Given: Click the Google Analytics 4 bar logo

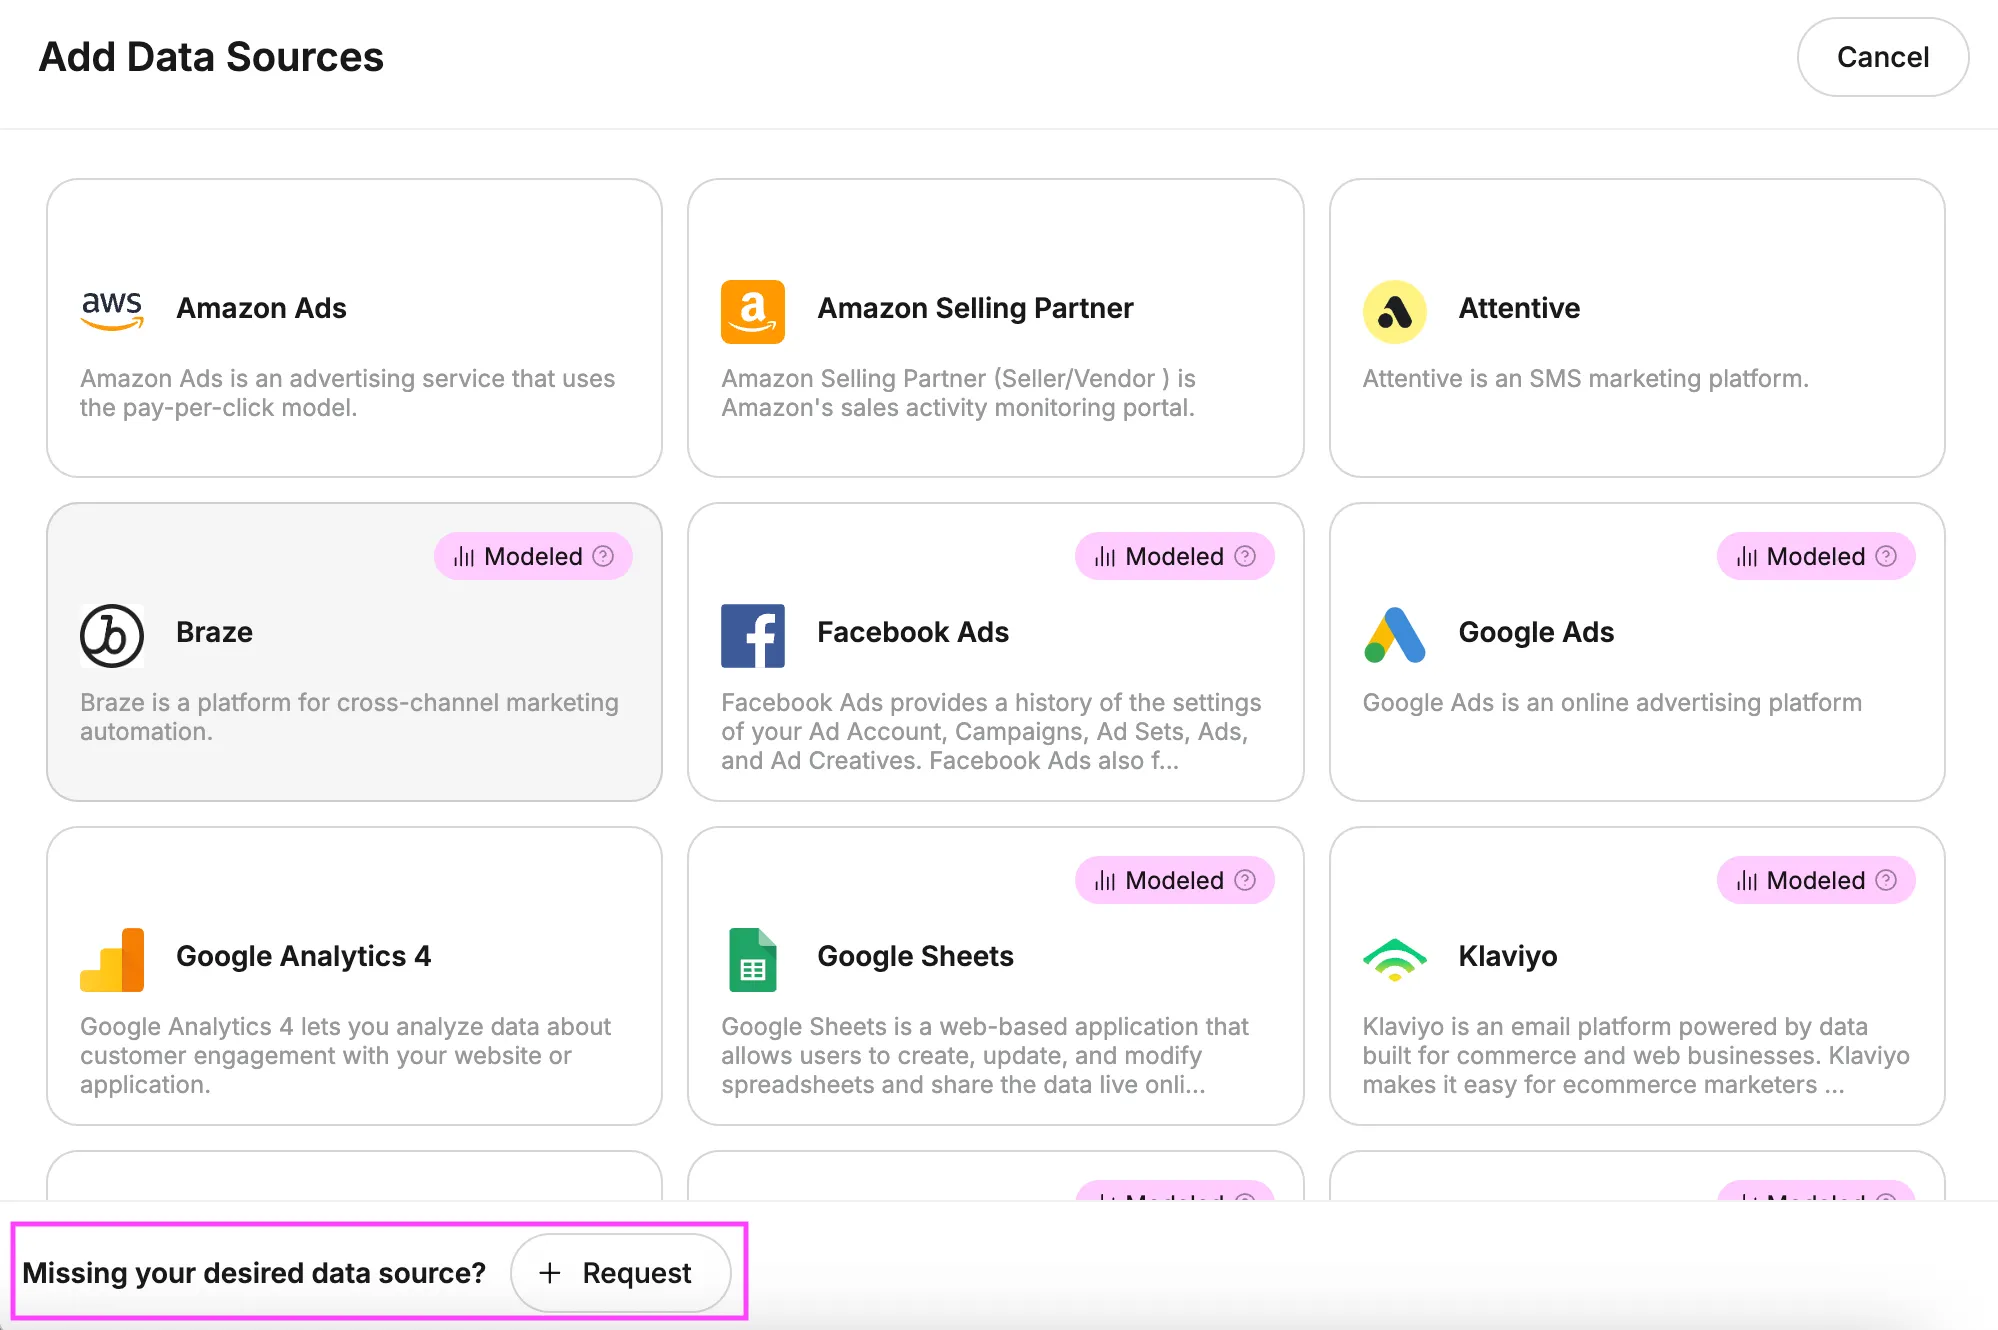Looking at the screenshot, I should point(112,959).
